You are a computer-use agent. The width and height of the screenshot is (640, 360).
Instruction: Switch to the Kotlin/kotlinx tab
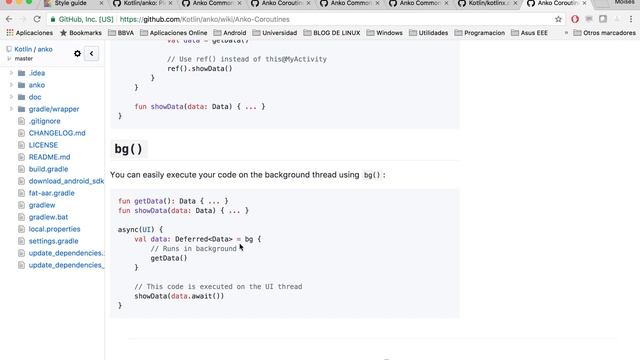tap(487, 3)
